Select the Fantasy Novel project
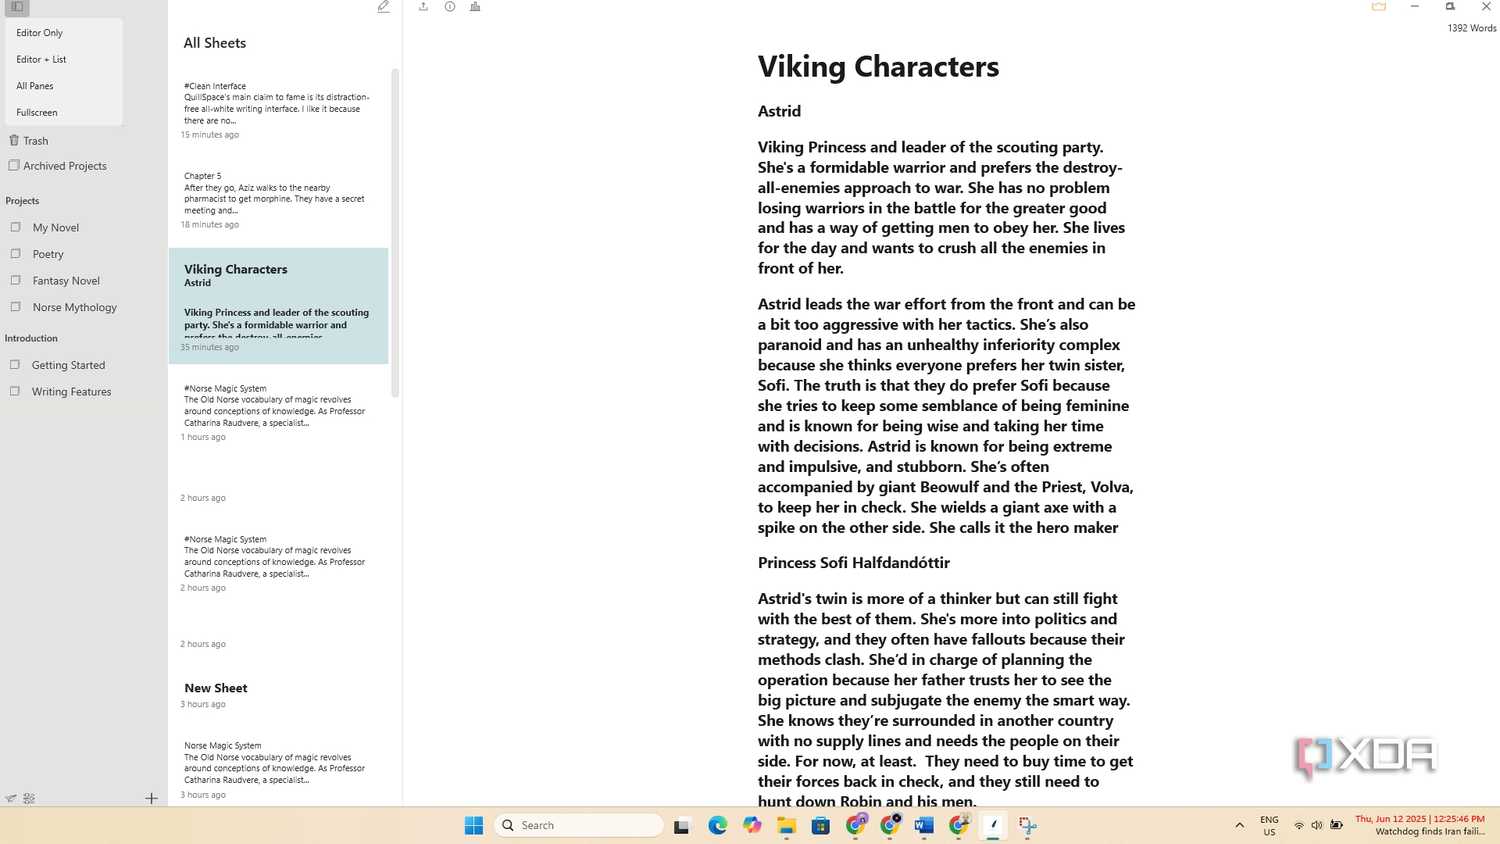 click(66, 281)
